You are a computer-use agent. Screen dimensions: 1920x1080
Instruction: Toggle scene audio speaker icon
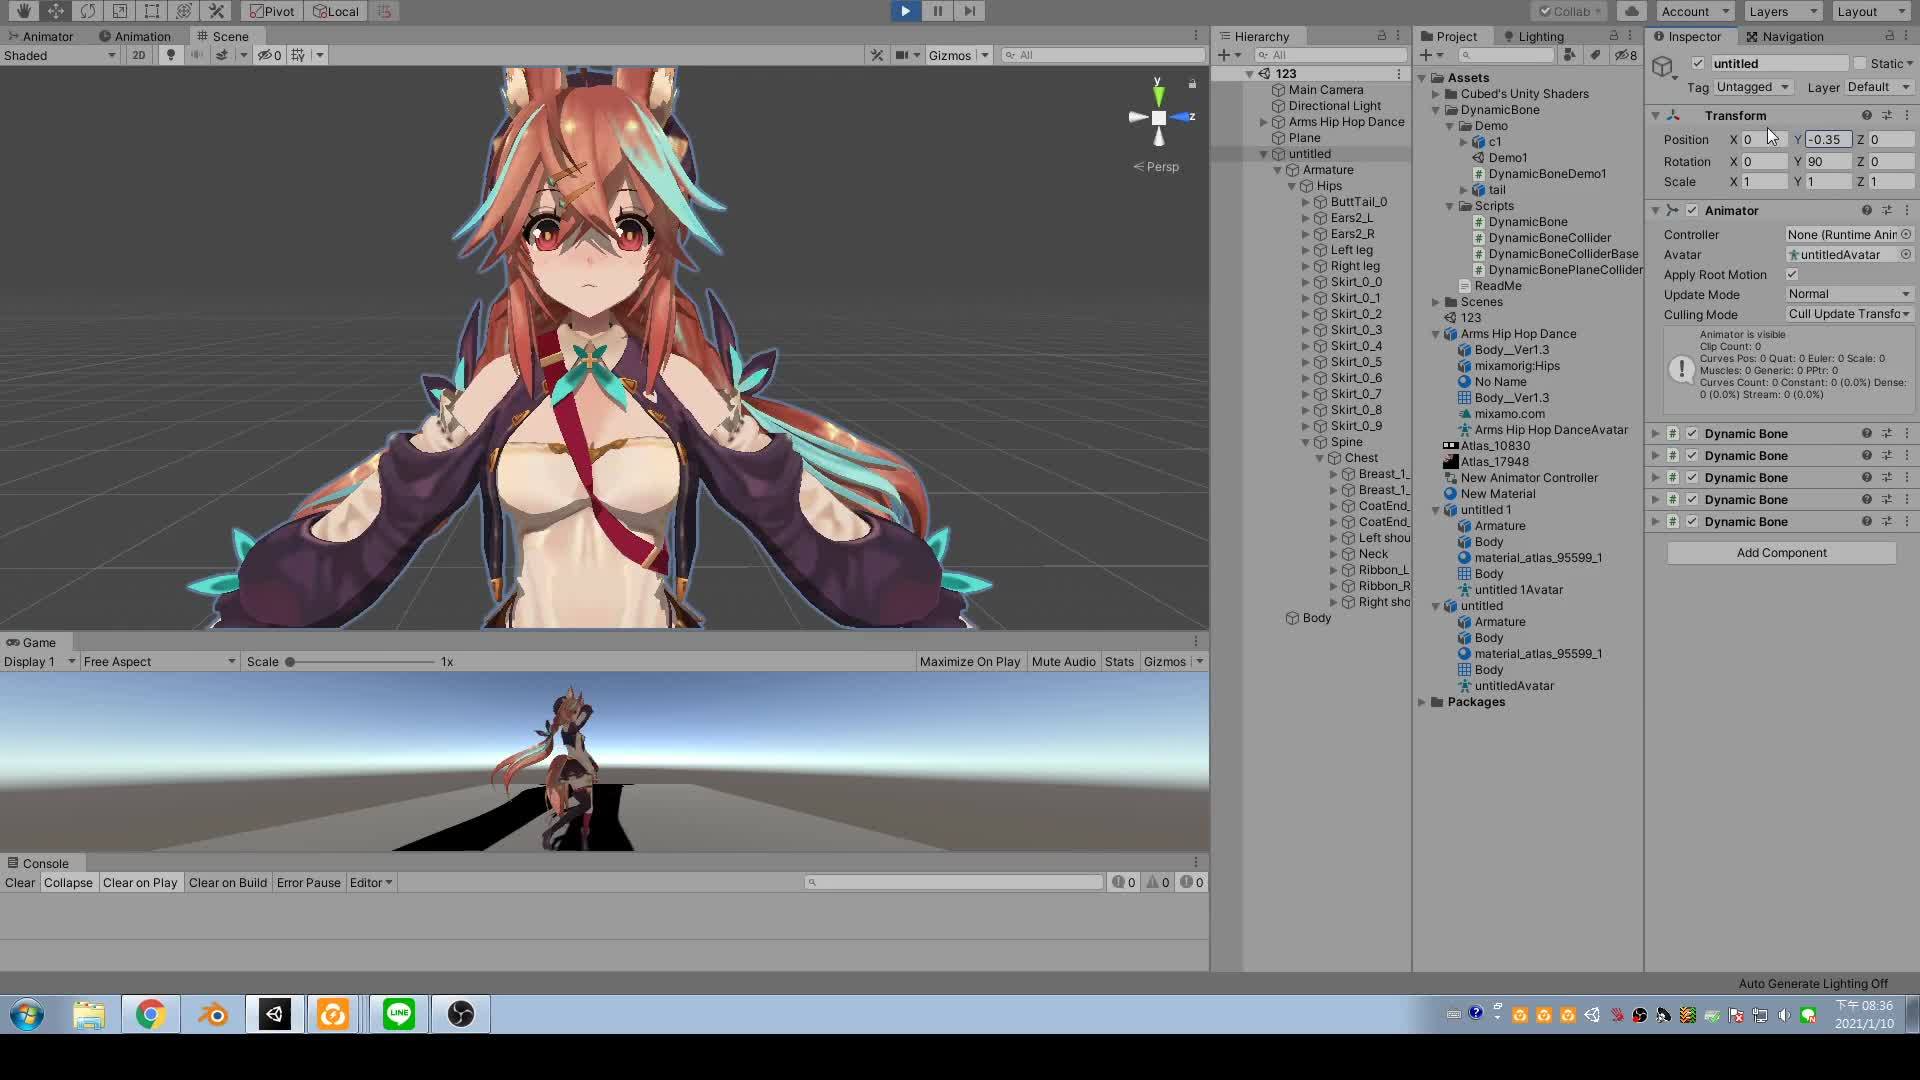(197, 55)
